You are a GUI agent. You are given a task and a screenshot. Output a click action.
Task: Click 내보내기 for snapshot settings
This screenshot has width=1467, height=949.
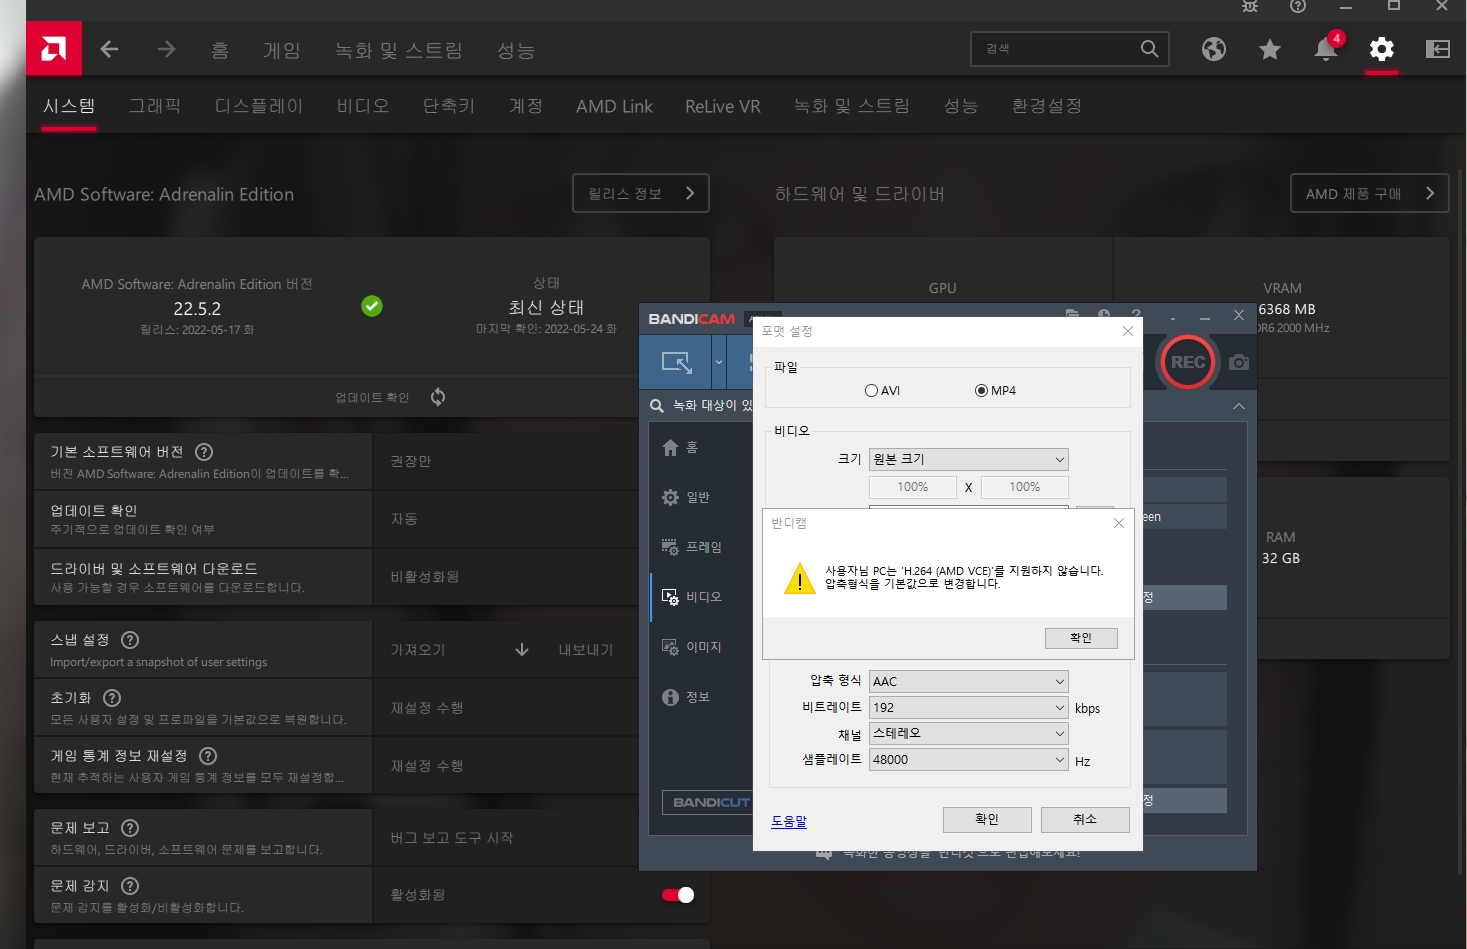coord(585,650)
